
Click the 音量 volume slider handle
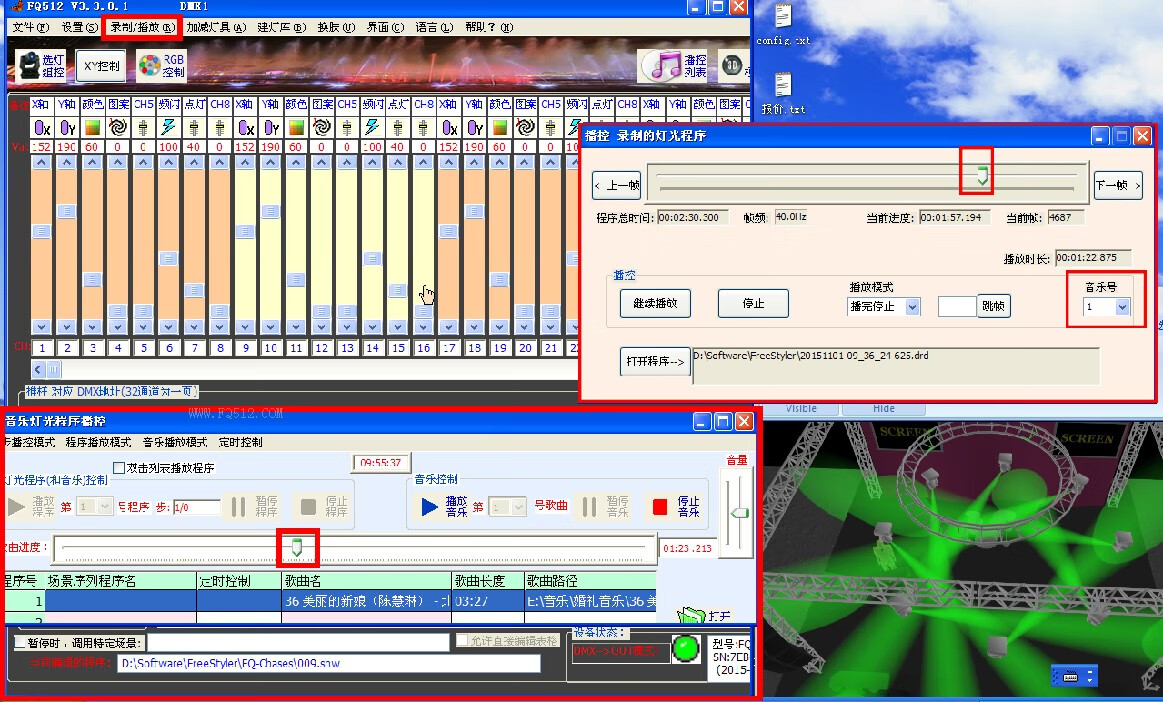[739, 512]
